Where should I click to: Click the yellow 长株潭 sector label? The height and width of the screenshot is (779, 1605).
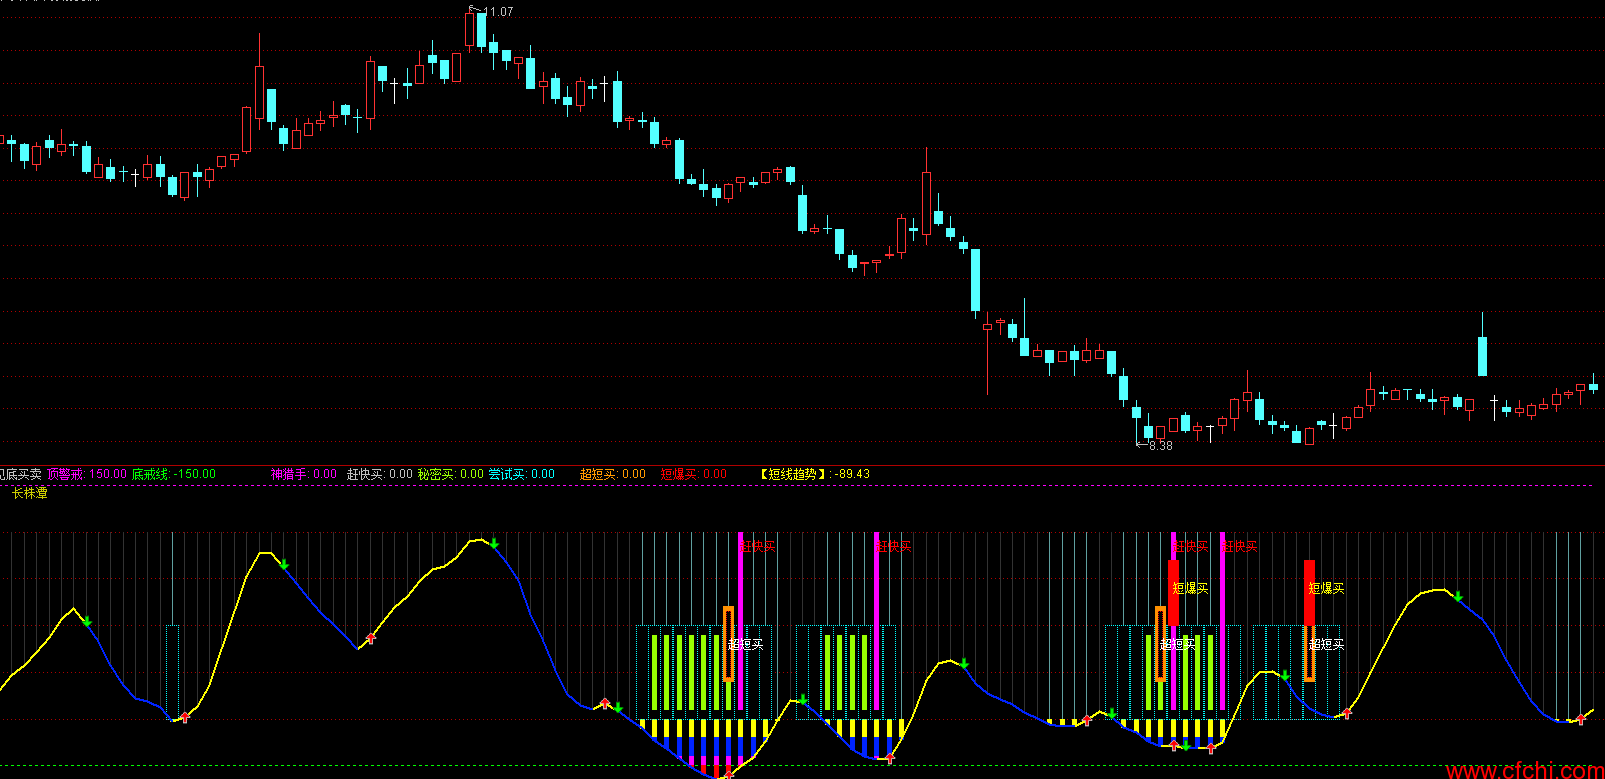(30, 493)
